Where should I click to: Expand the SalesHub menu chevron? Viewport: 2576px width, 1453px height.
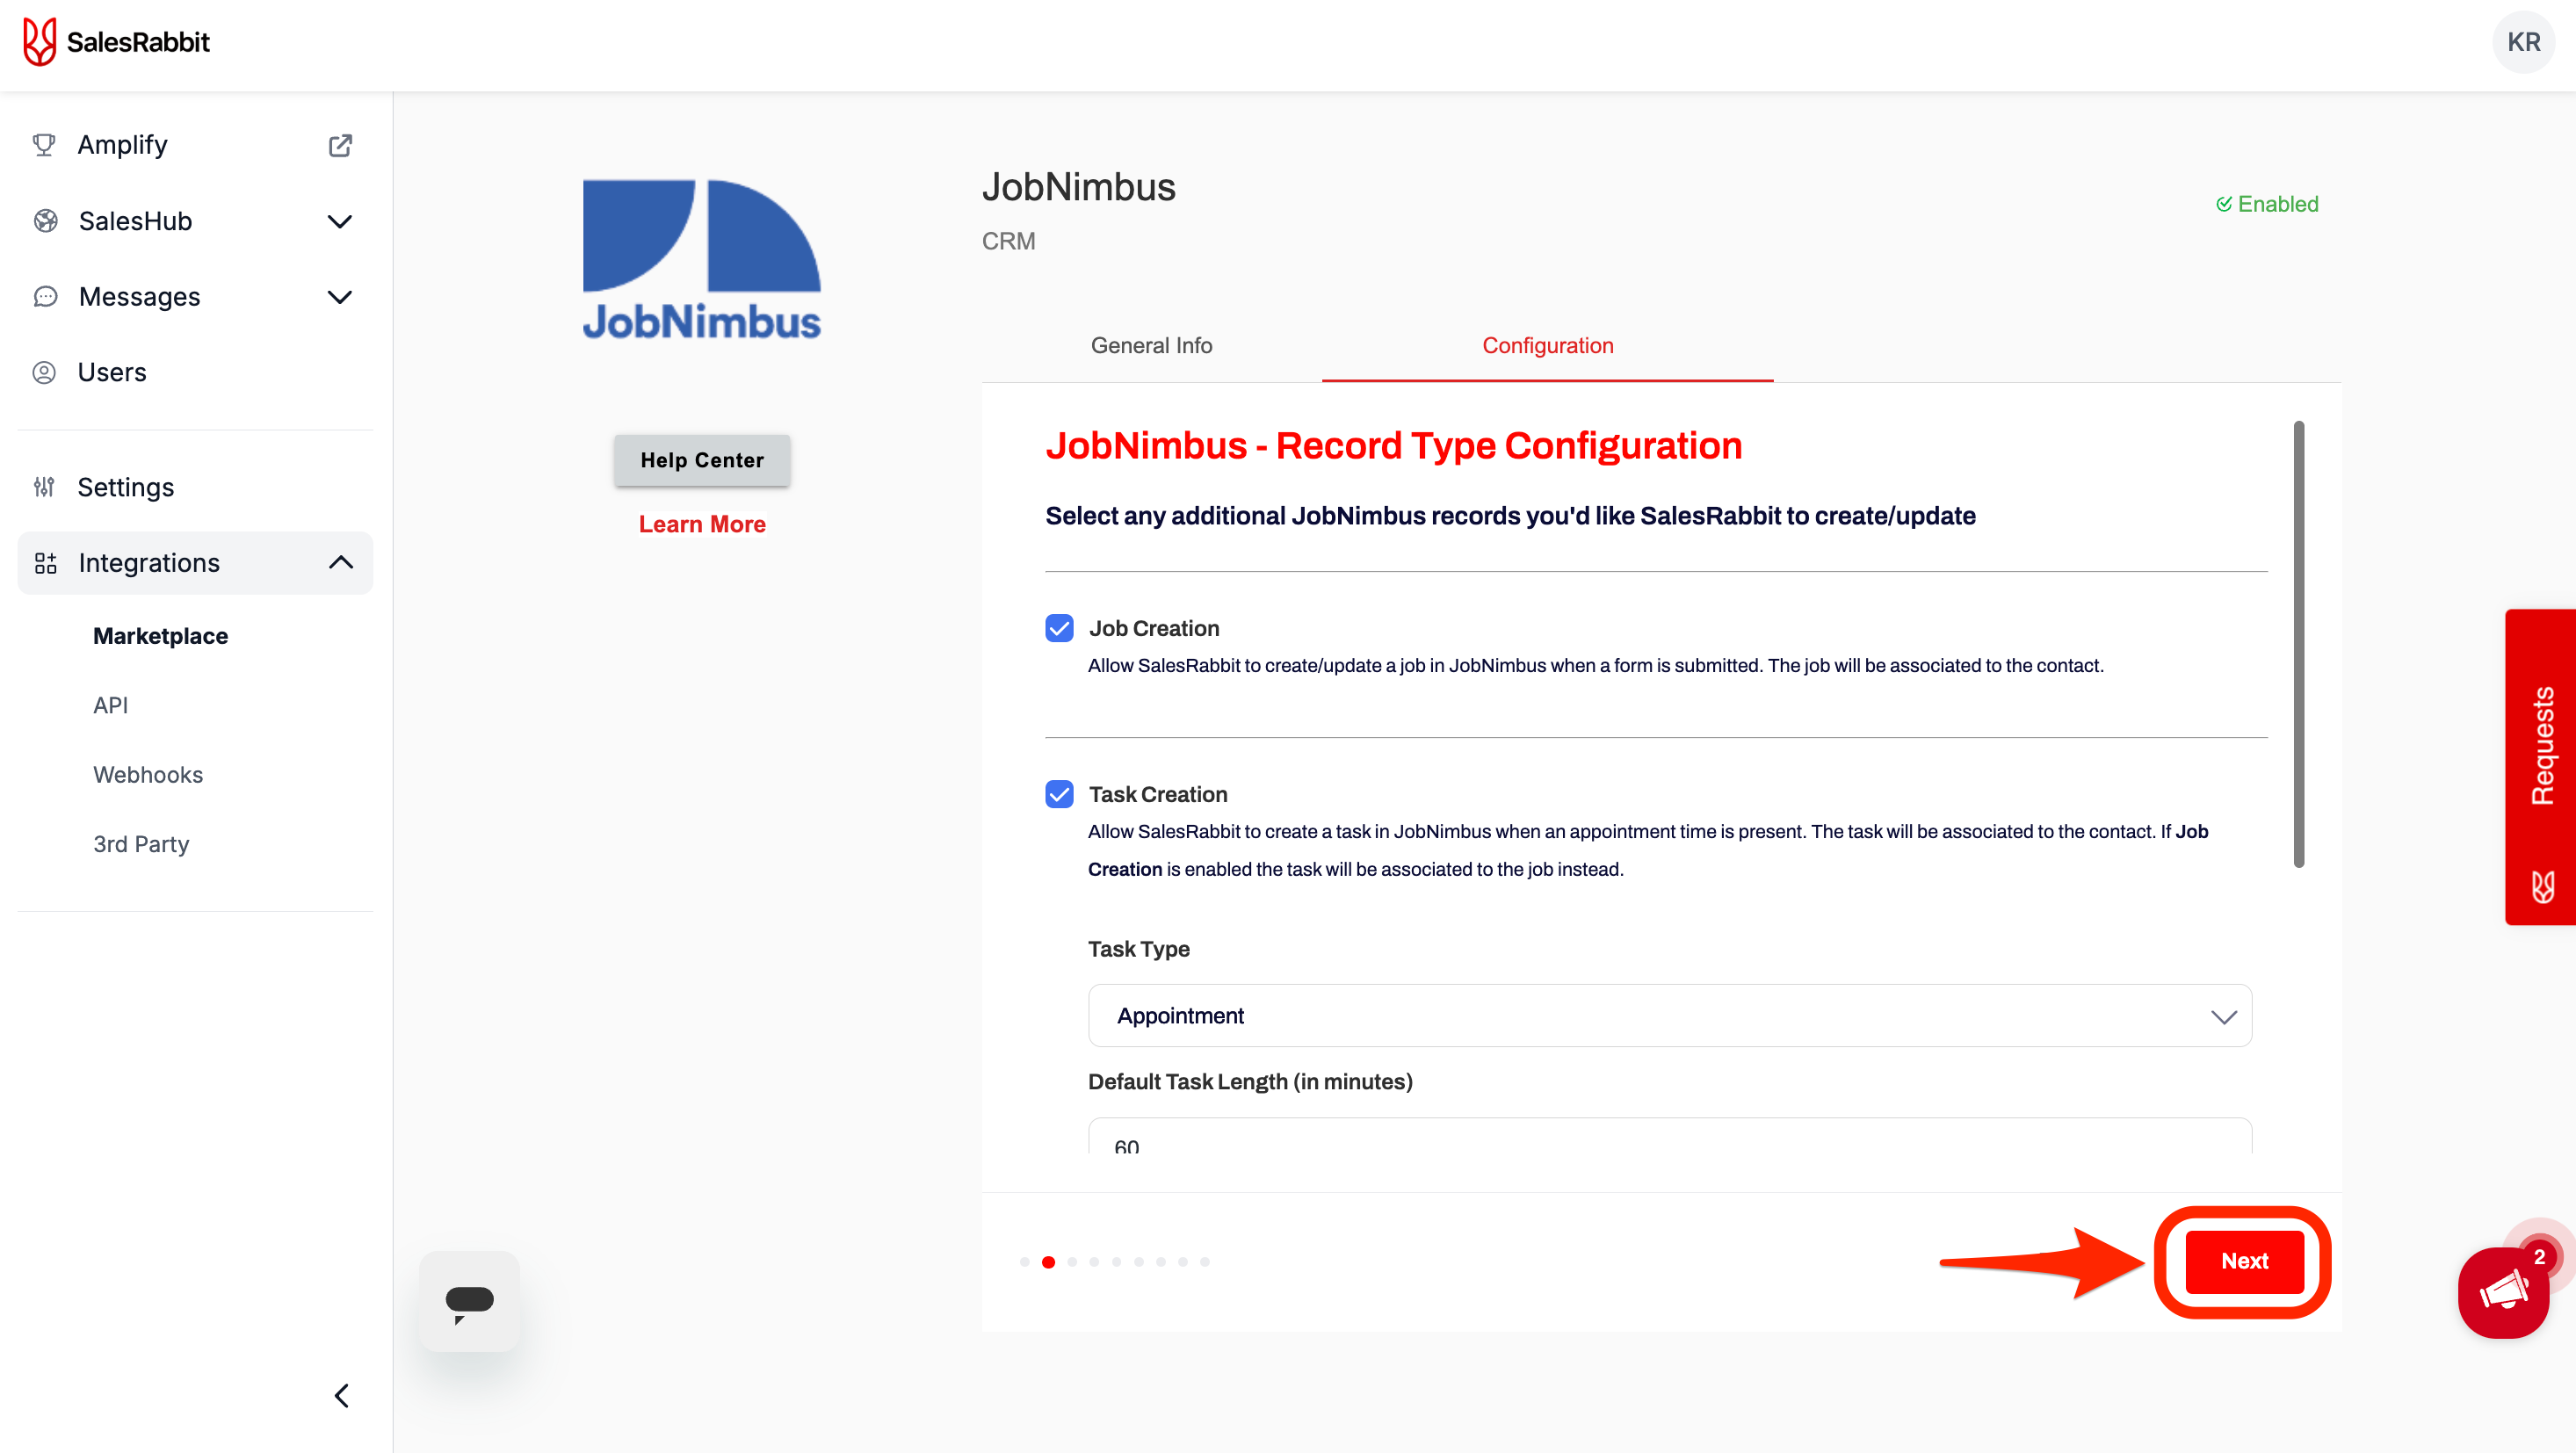340,221
